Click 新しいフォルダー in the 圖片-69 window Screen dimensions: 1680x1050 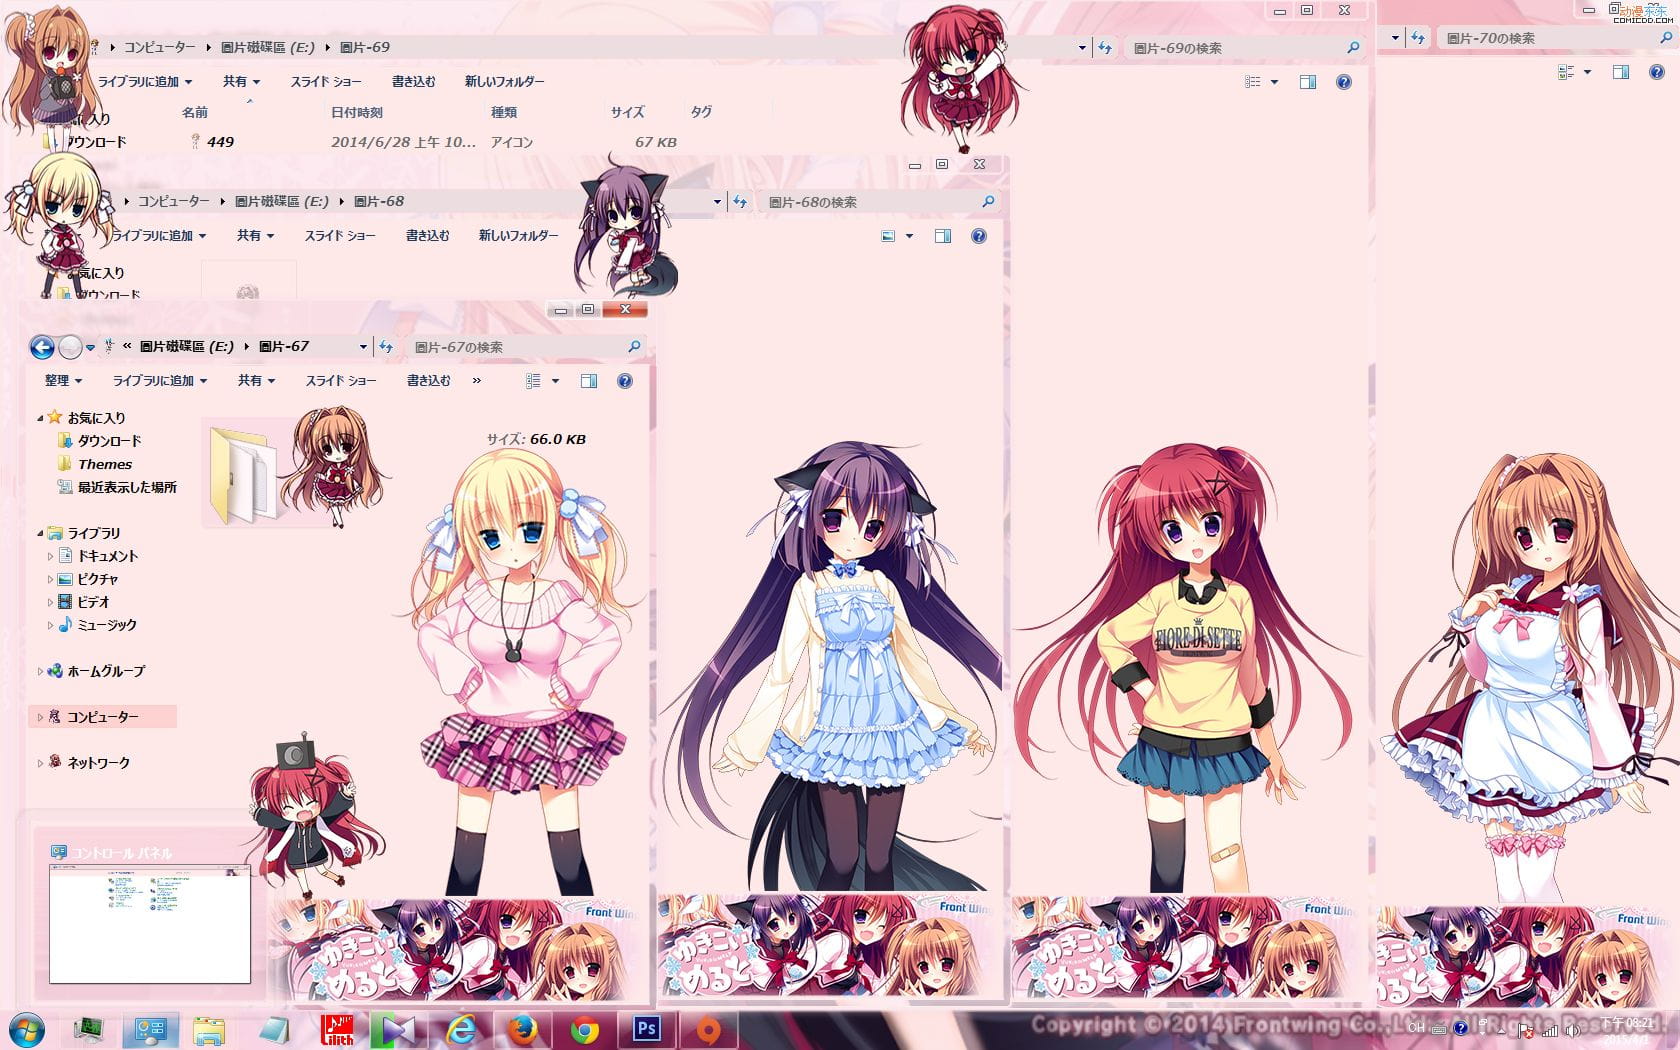click(504, 82)
